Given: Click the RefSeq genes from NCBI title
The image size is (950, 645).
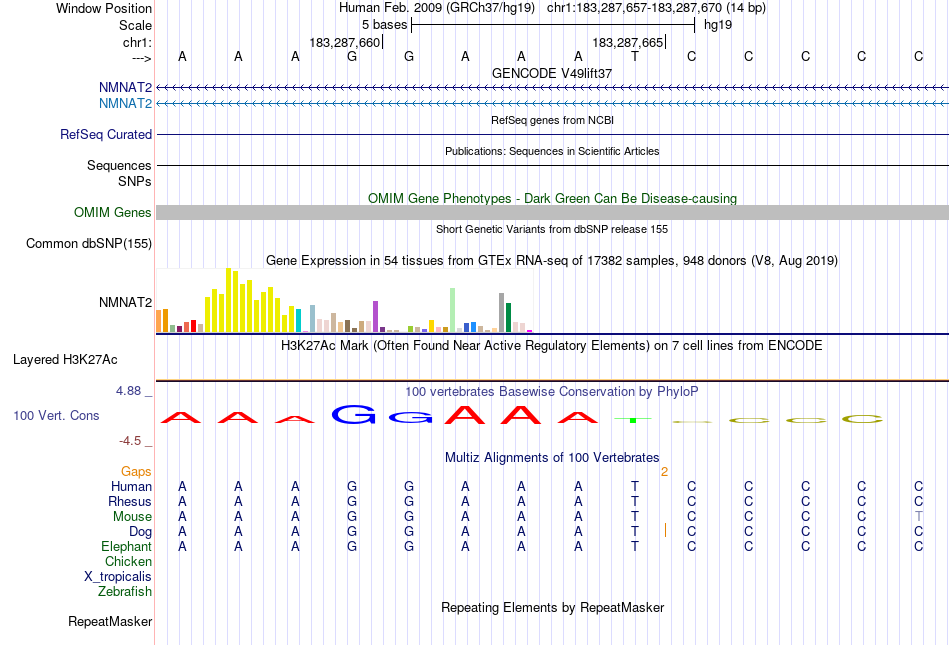Looking at the screenshot, I should pos(553,121).
